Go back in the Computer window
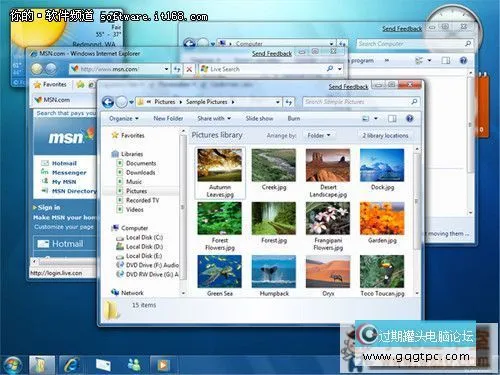 coord(189,43)
